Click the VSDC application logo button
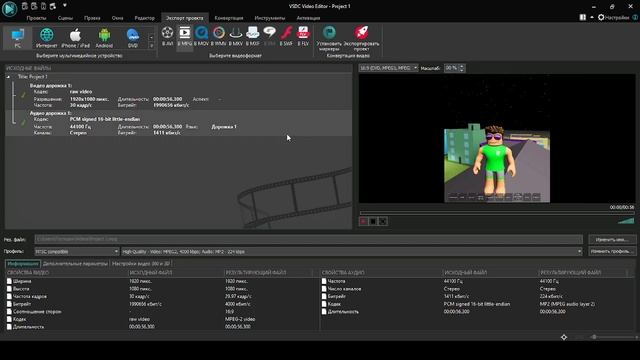 9,9
